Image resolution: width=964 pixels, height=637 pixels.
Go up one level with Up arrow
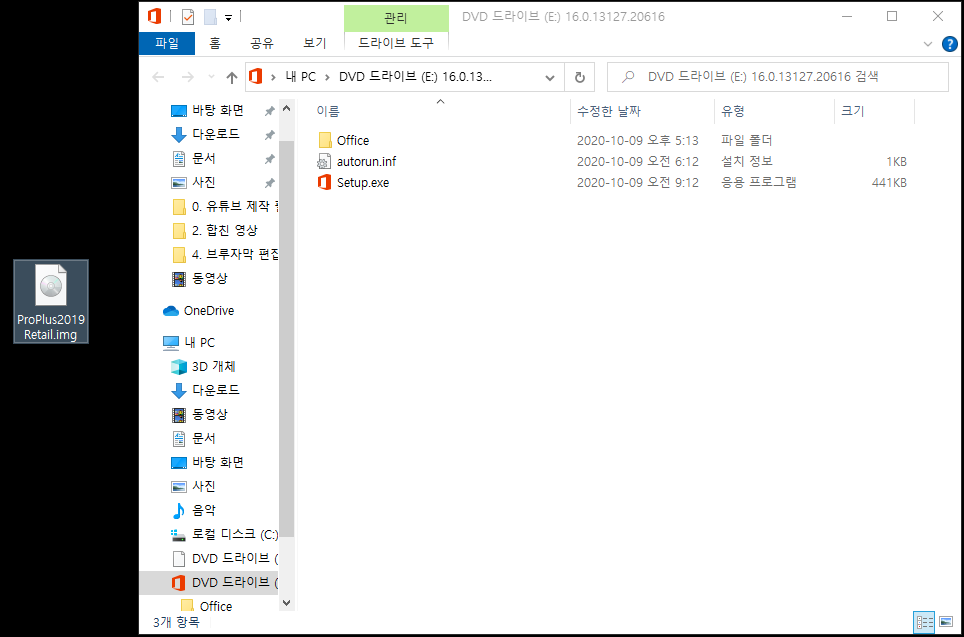pyautogui.click(x=232, y=77)
